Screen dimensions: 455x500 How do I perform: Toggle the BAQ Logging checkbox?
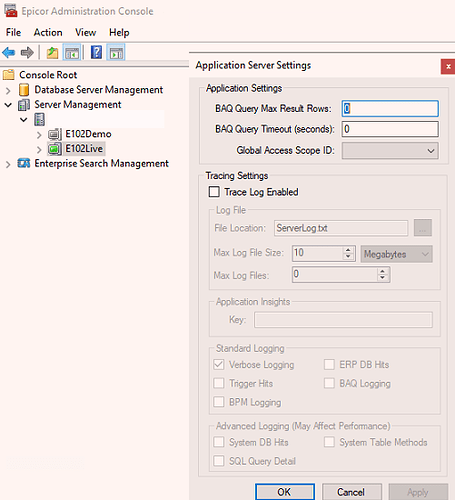pyautogui.click(x=329, y=383)
